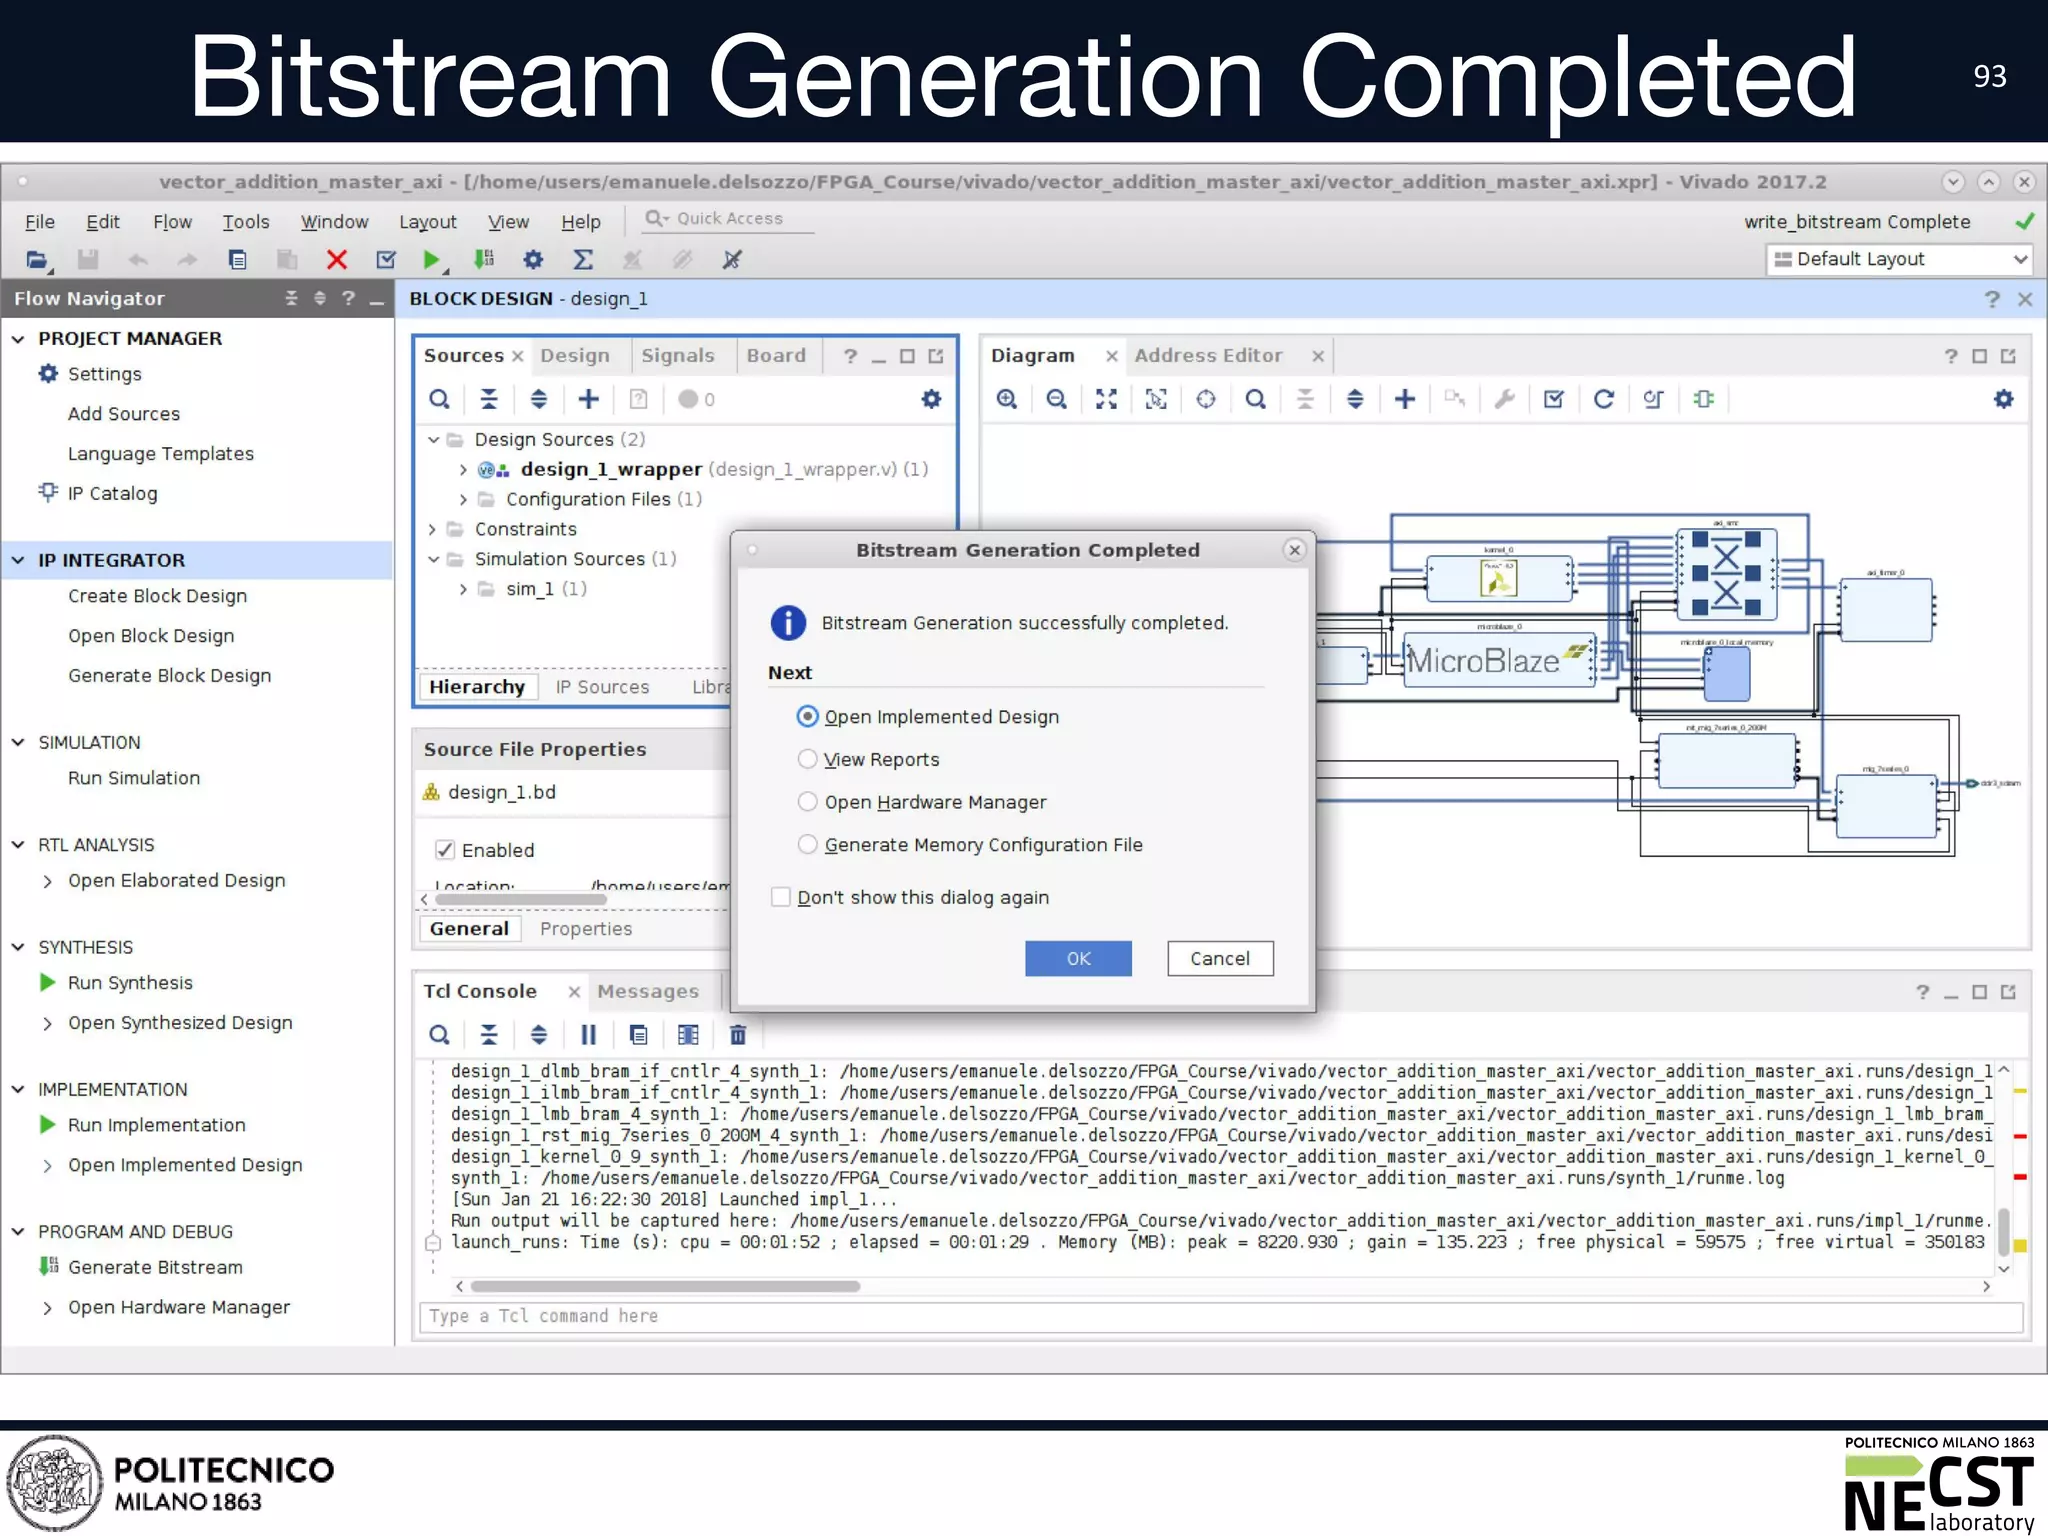Click the IP Catalog icon in Flow Navigator

point(48,493)
